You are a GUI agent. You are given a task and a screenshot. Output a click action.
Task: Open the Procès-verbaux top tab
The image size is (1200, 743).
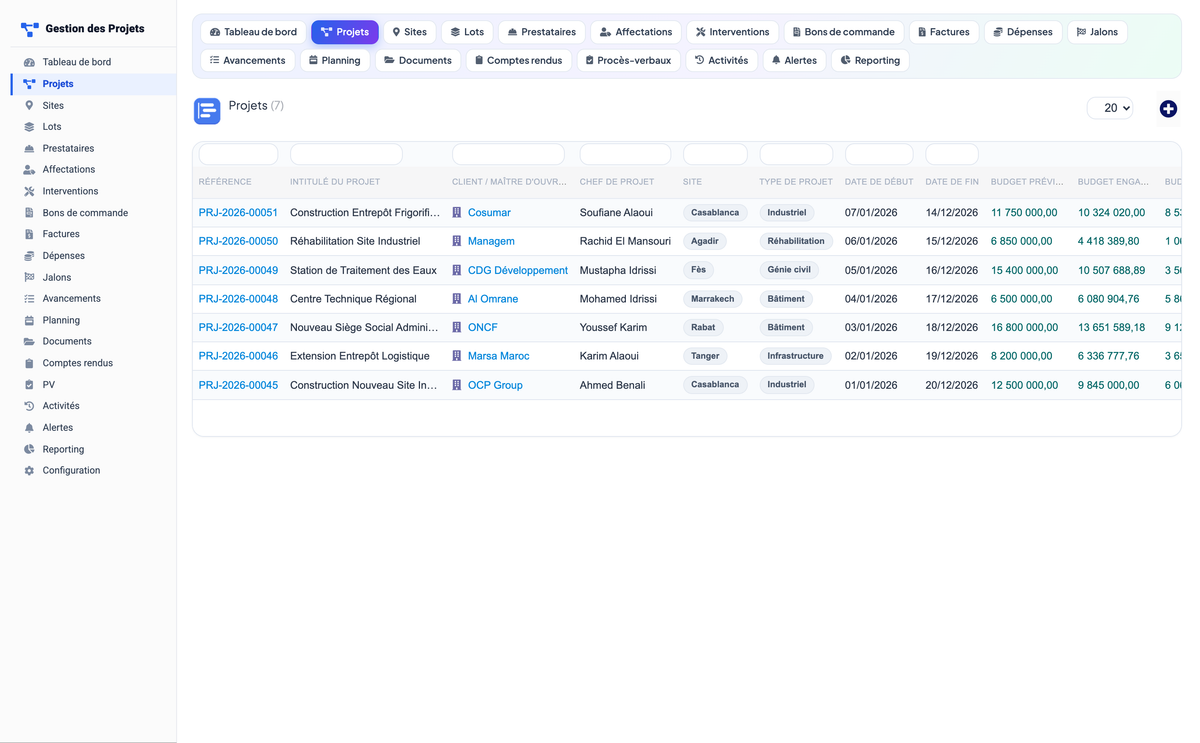pos(628,60)
